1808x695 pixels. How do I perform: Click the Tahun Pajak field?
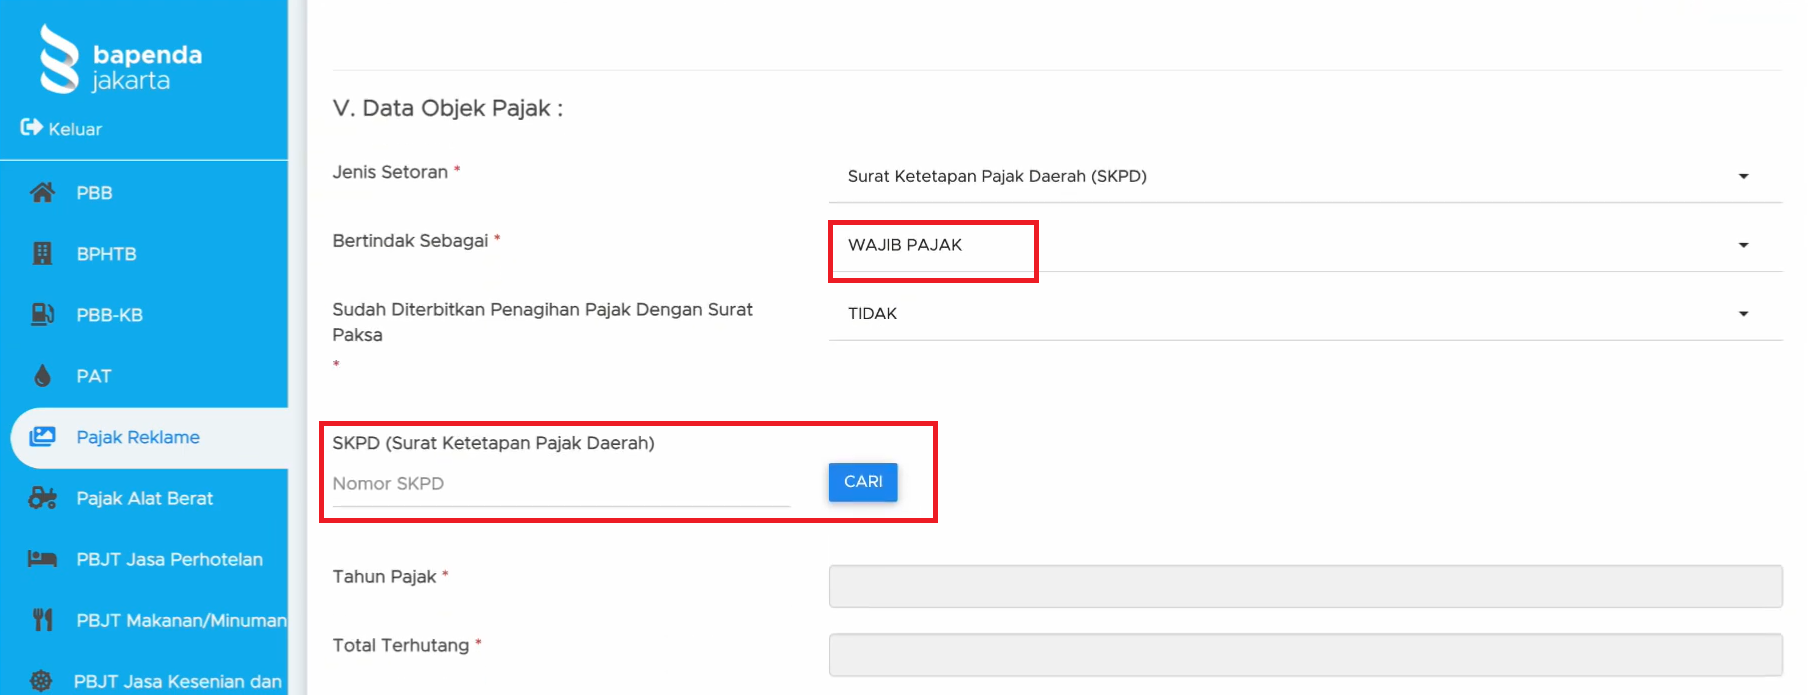1304,587
